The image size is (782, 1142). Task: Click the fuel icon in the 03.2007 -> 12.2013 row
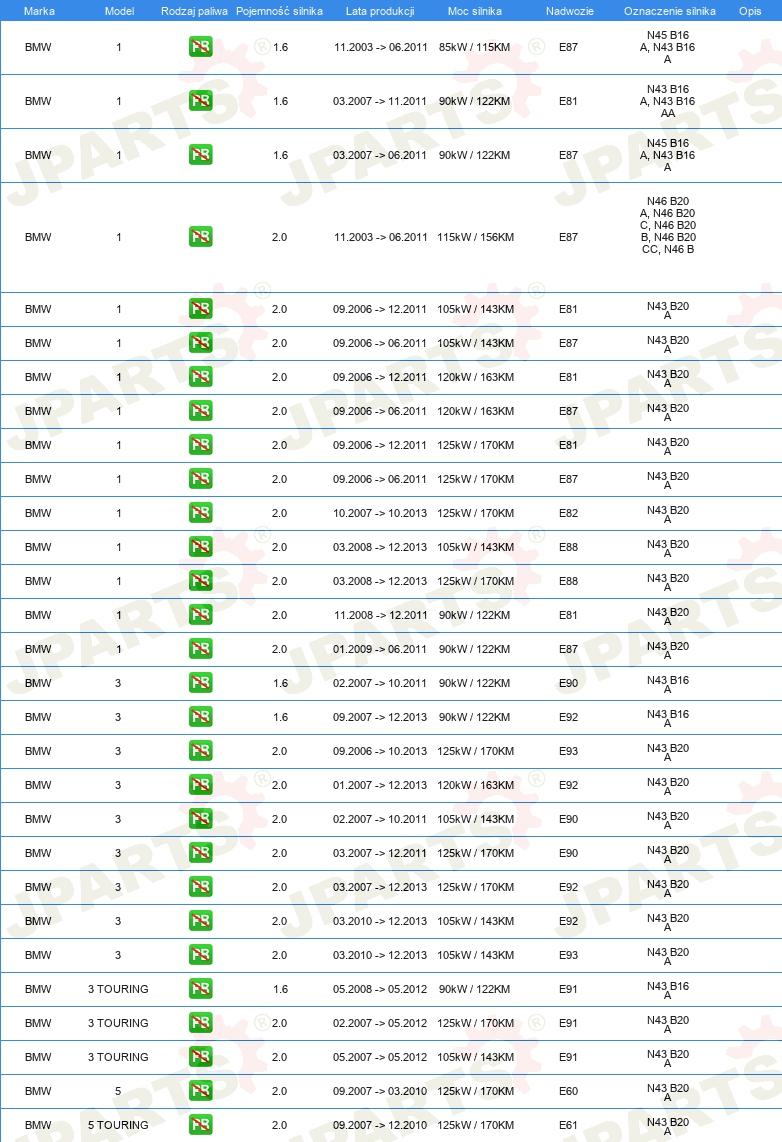click(x=200, y=887)
